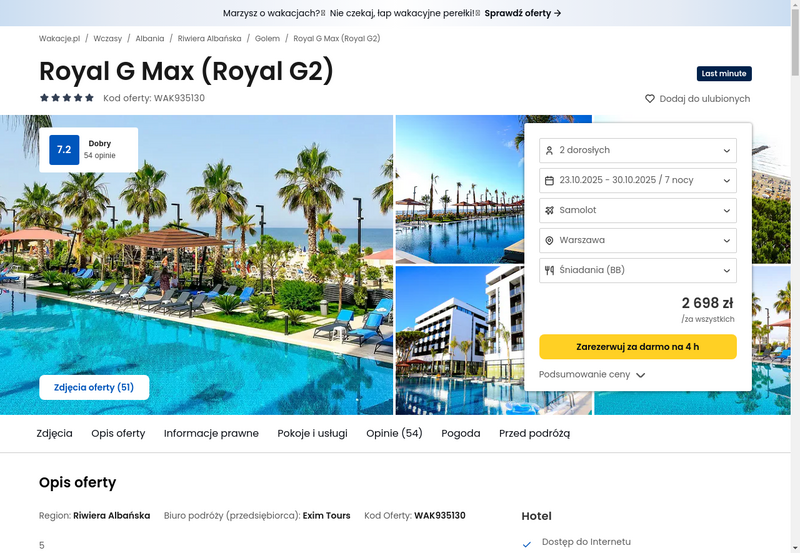Open the Riwiera Albańska breadcrumb link

[x=209, y=38]
